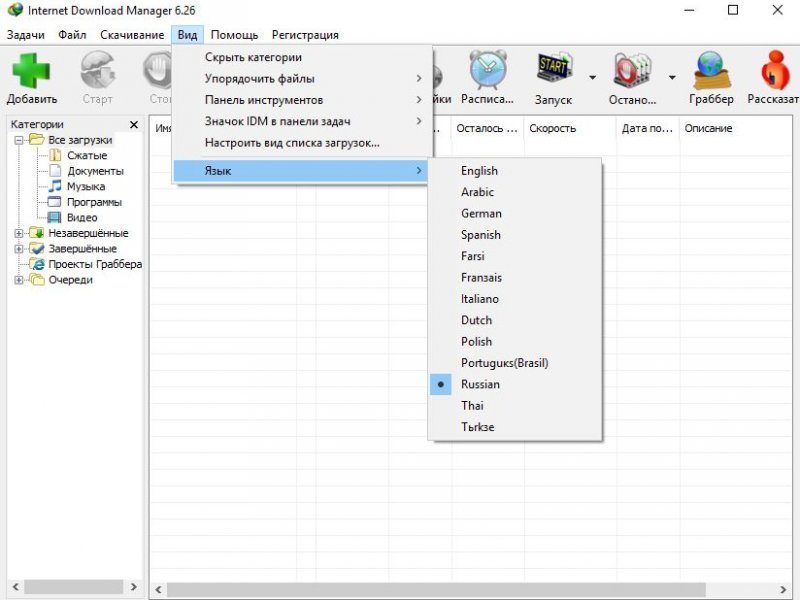Expand the Незавершённые tree node
This screenshot has width=800, height=600.
[19, 233]
